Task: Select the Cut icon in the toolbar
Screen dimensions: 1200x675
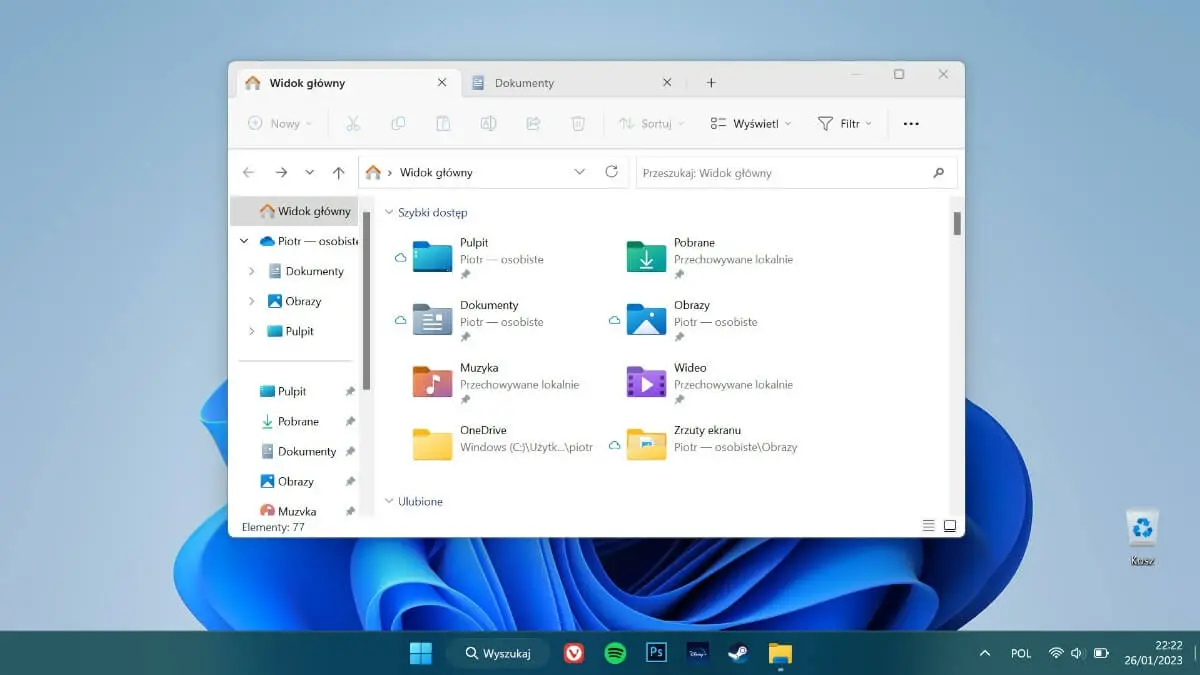Action: click(352, 123)
